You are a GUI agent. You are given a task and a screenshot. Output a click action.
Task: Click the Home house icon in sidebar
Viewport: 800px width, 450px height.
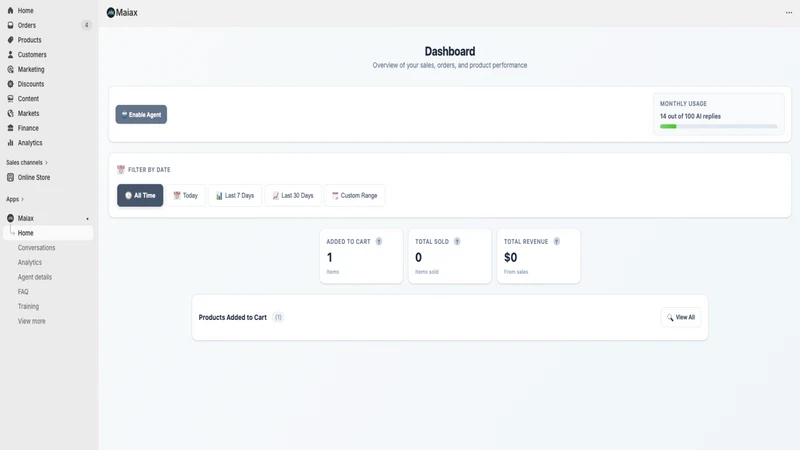pyautogui.click(x=10, y=10)
